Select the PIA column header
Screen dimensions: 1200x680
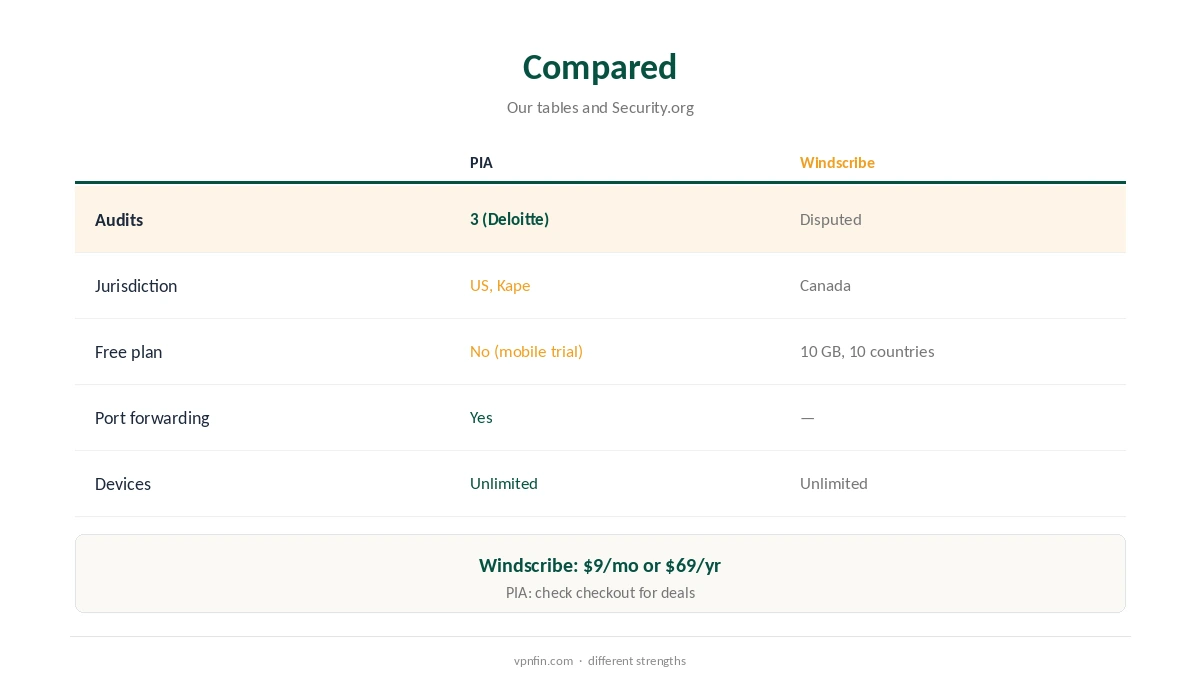481,162
